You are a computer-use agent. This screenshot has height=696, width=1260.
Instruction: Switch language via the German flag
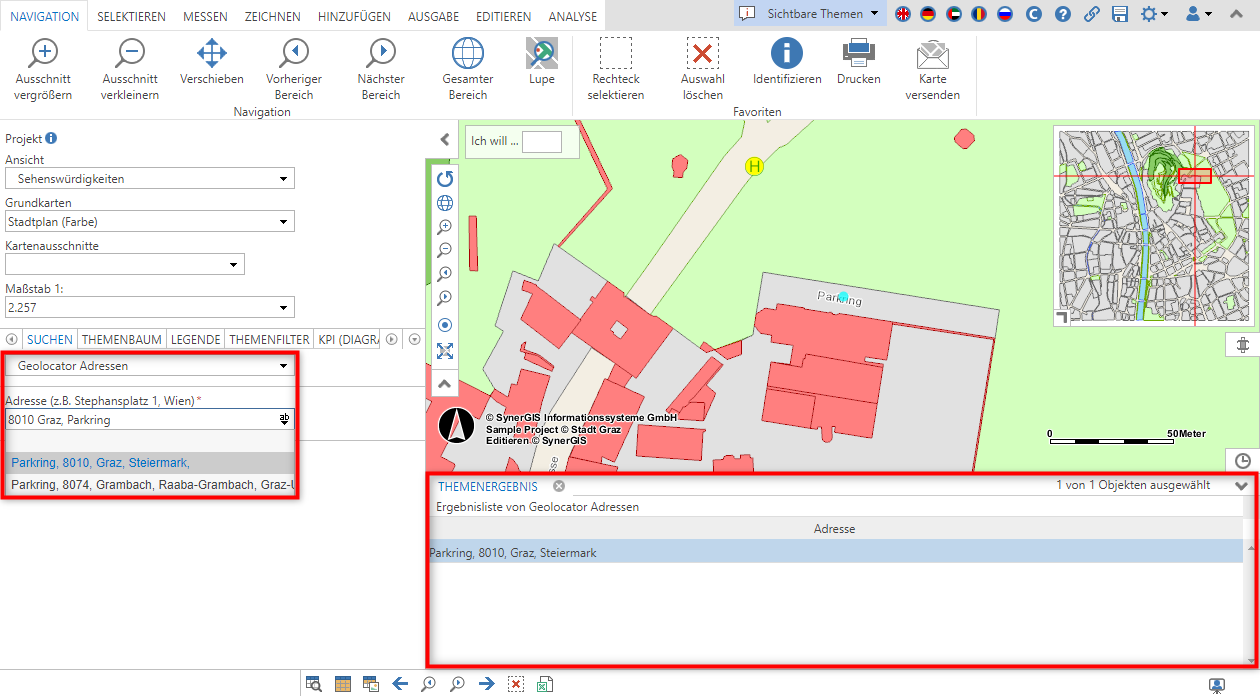click(928, 14)
